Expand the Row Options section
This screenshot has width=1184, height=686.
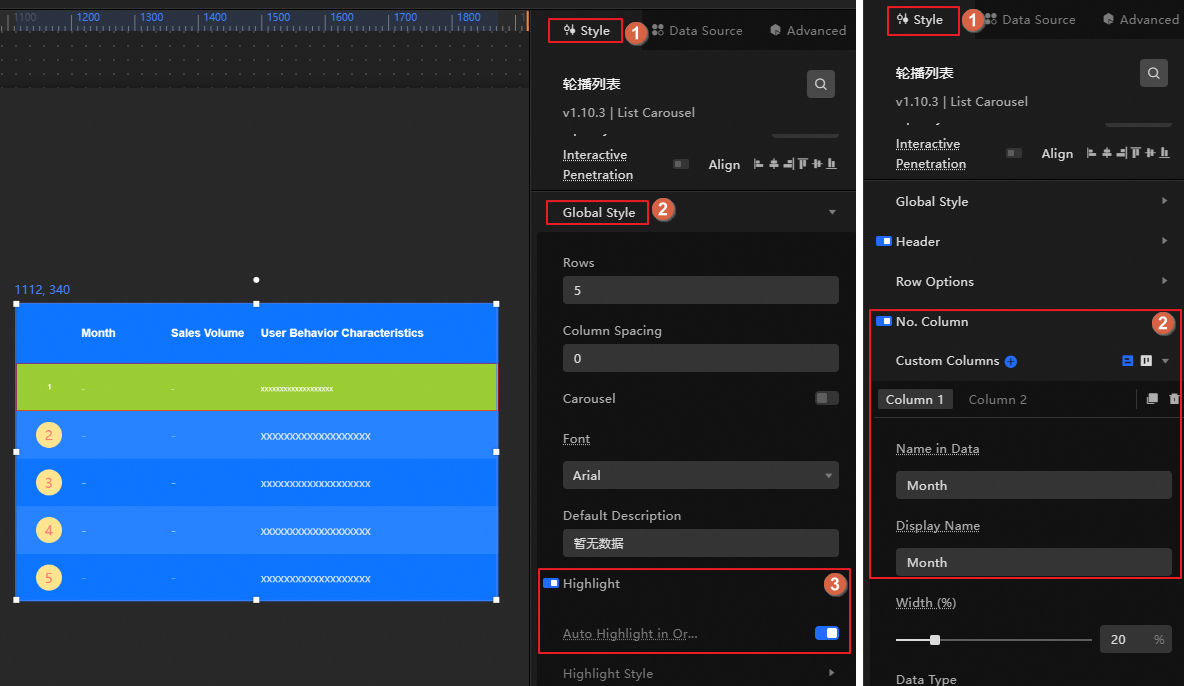[1031, 281]
